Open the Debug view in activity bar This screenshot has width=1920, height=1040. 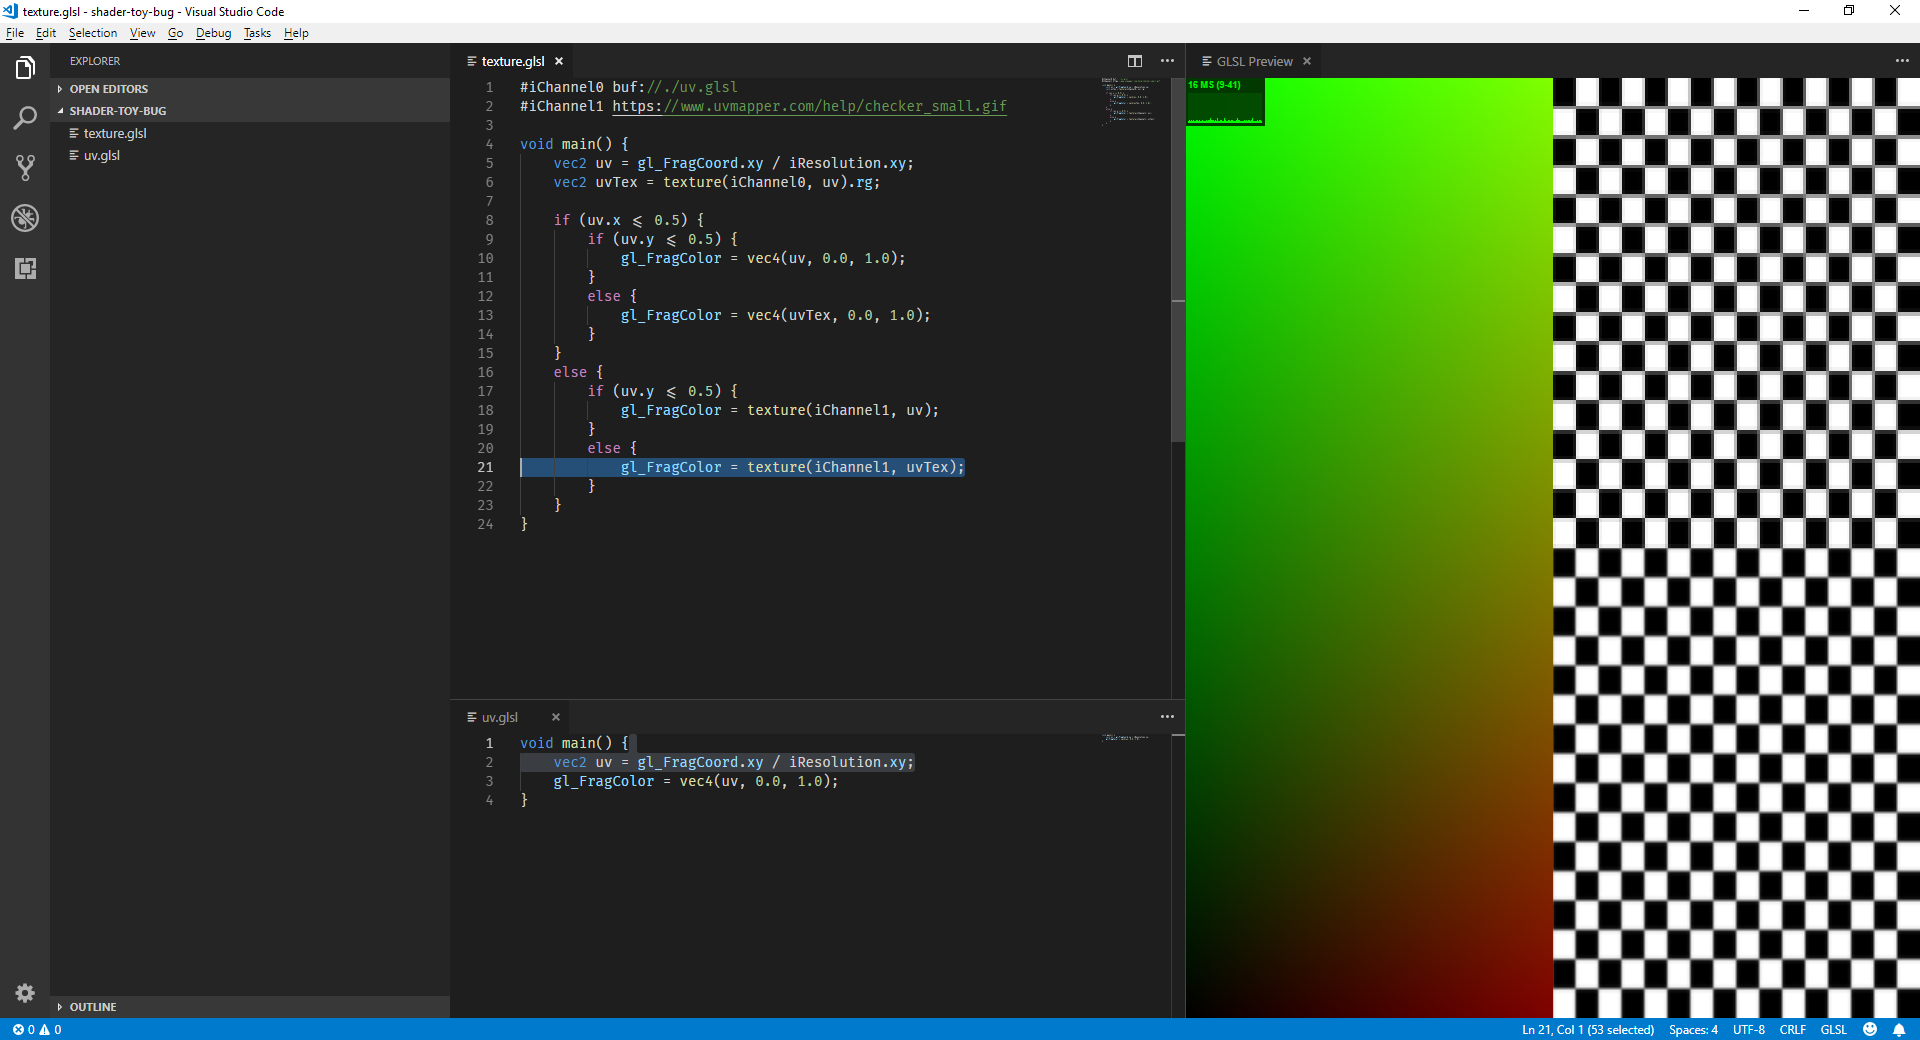[25, 218]
